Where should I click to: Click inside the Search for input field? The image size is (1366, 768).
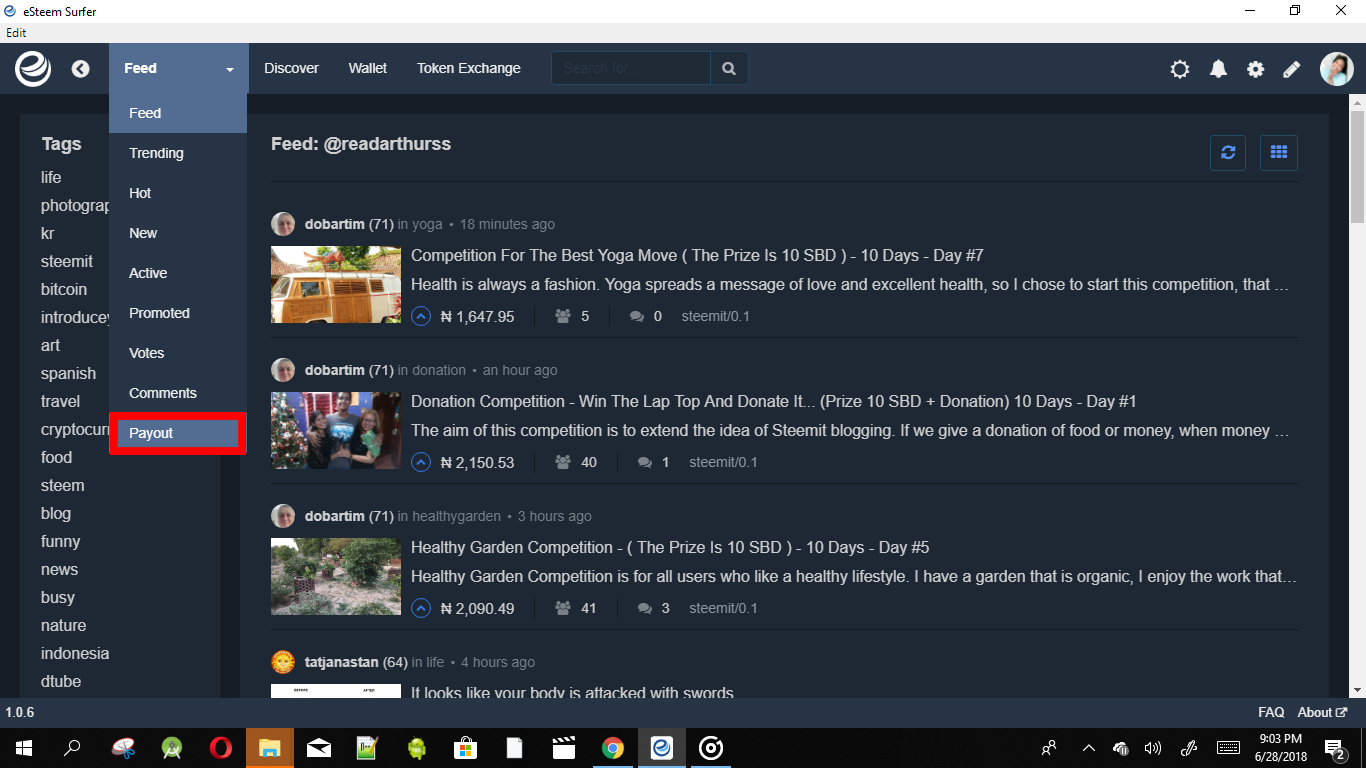pos(630,67)
